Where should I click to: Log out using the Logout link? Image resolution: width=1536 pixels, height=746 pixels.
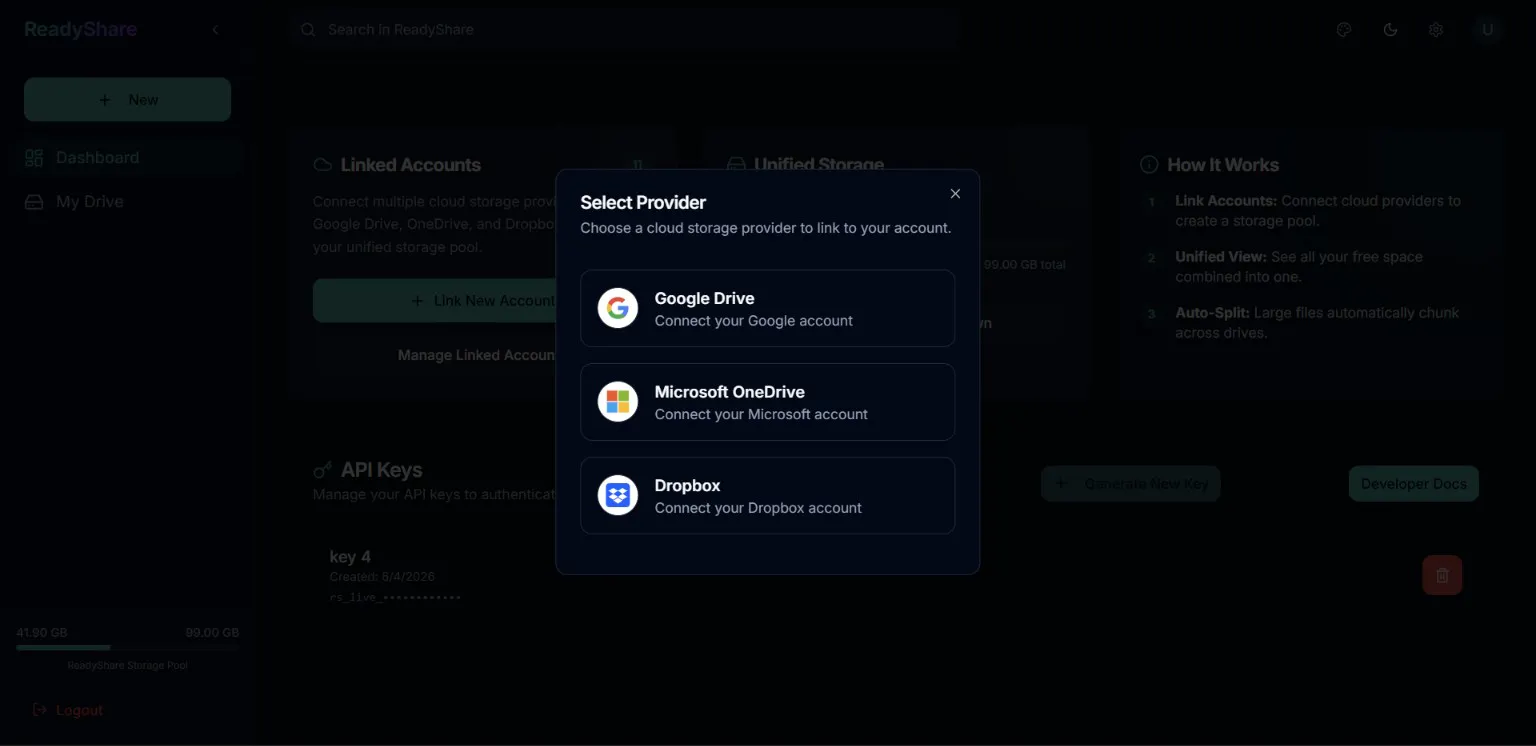(x=68, y=710)
